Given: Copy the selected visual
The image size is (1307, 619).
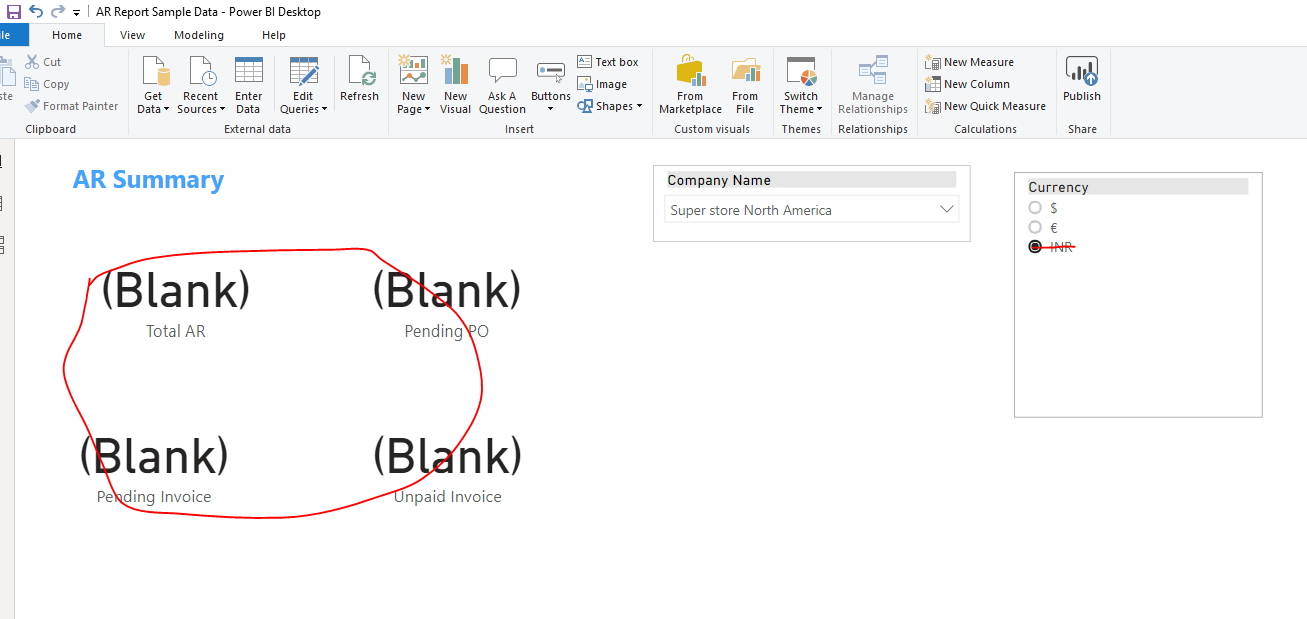Looking at the screenshot, I should tap(46, 84).
